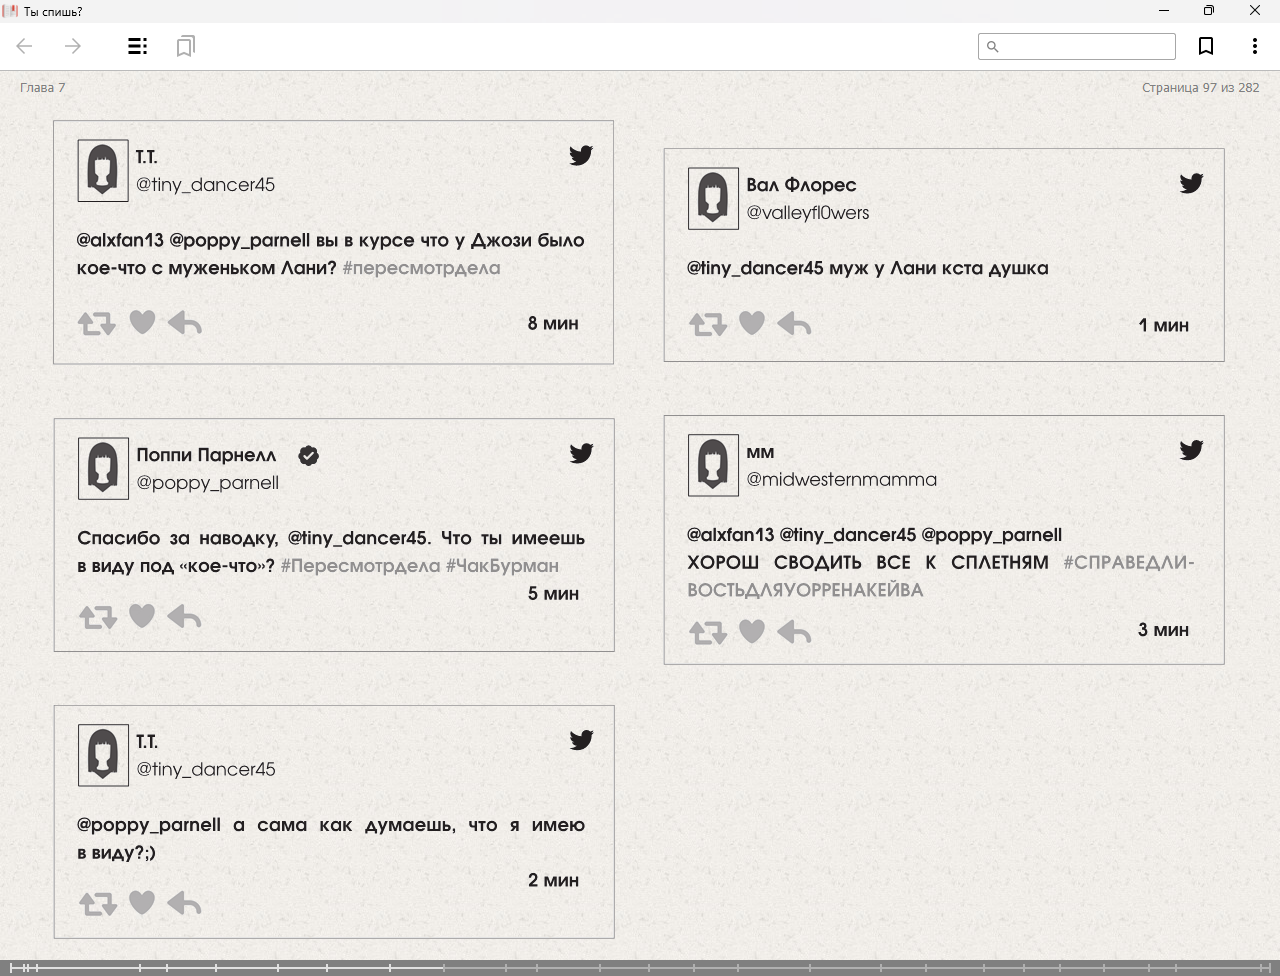The image size is (1280, 976).
Task: Click the #пересмотрдела hashtag in first tweet
Action: pos(421,268)
